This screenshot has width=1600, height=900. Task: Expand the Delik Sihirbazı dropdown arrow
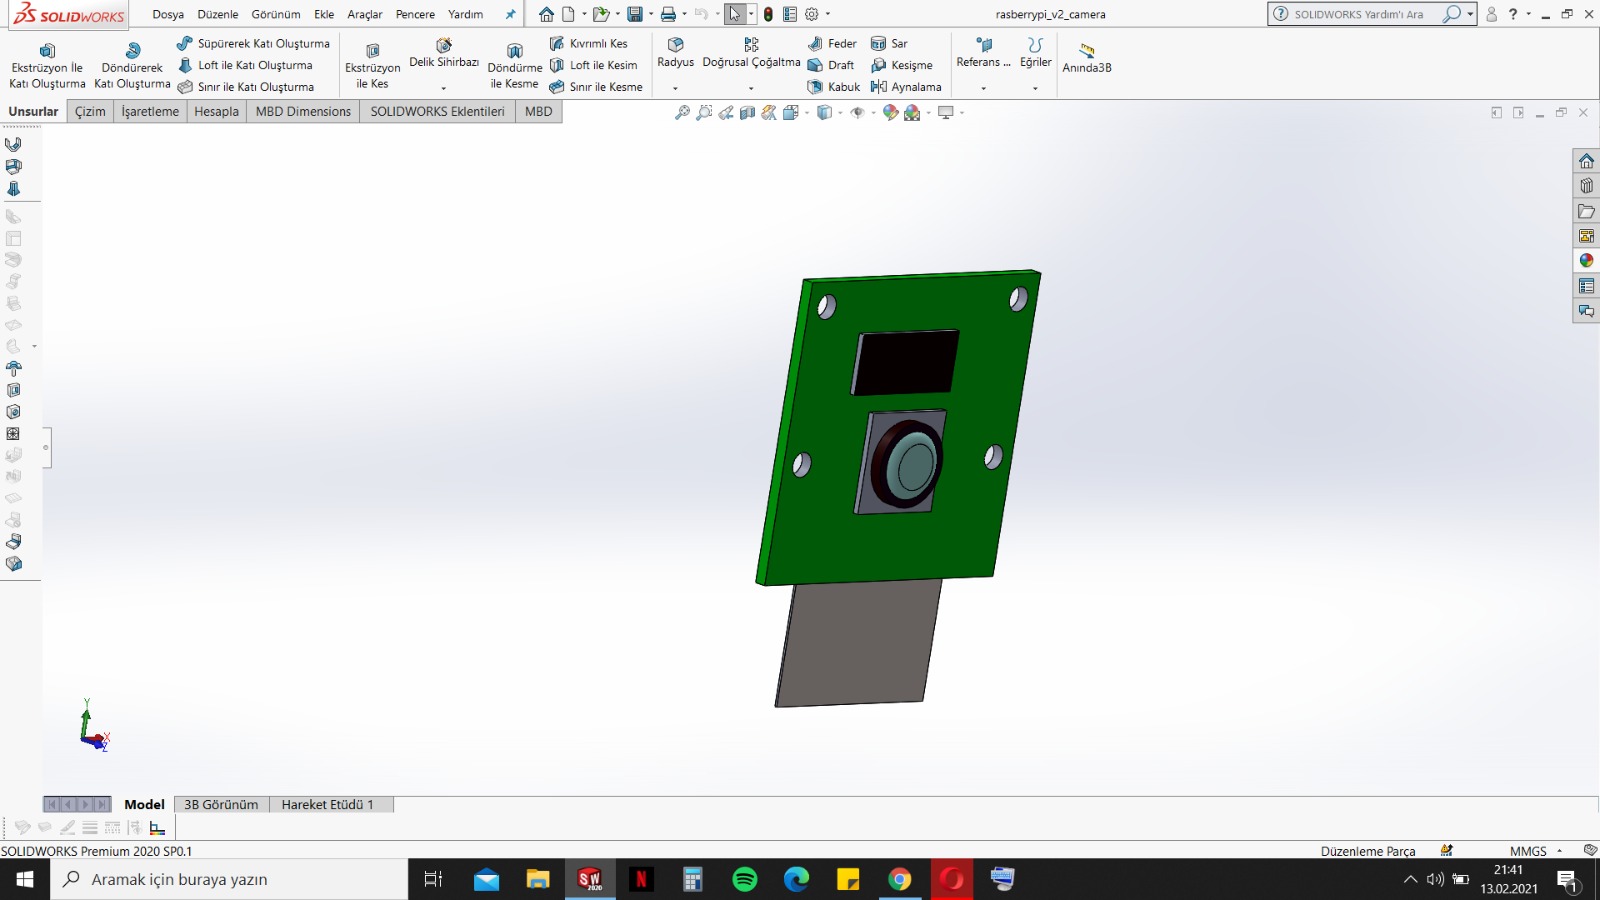(x=444, y=88)
